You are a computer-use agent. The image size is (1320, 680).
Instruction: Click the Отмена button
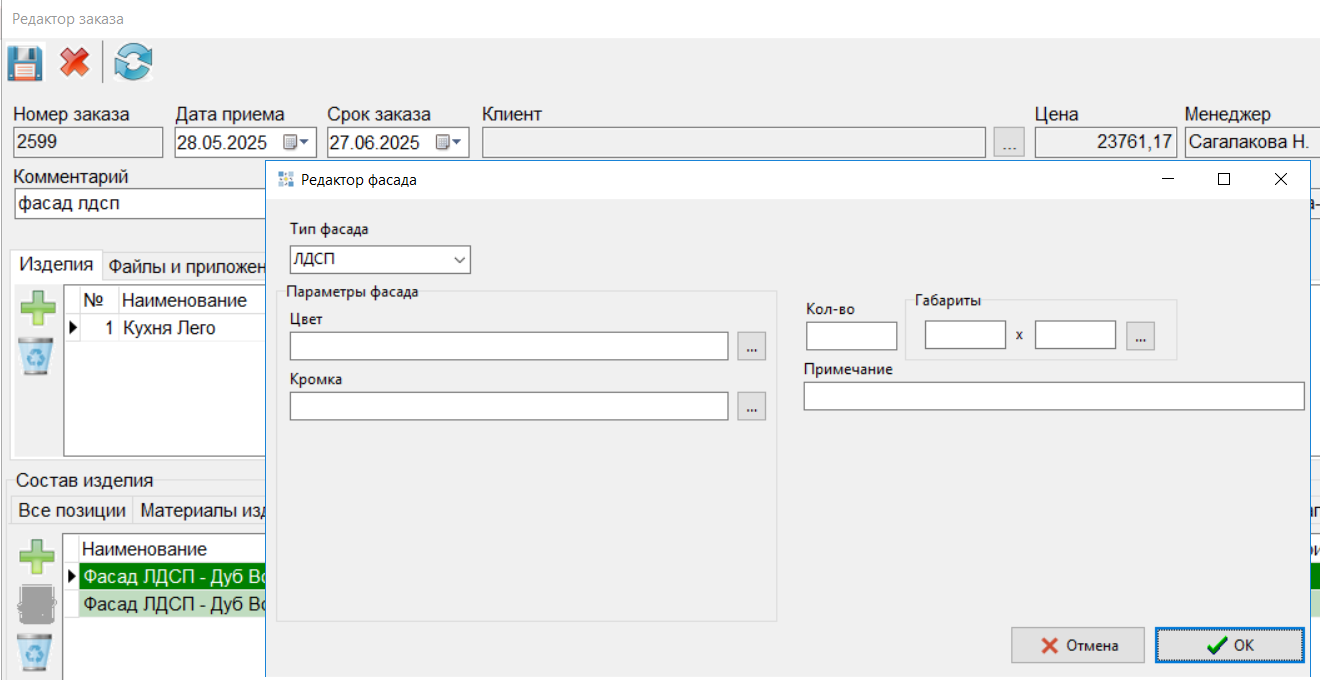tap(1078, 645)
